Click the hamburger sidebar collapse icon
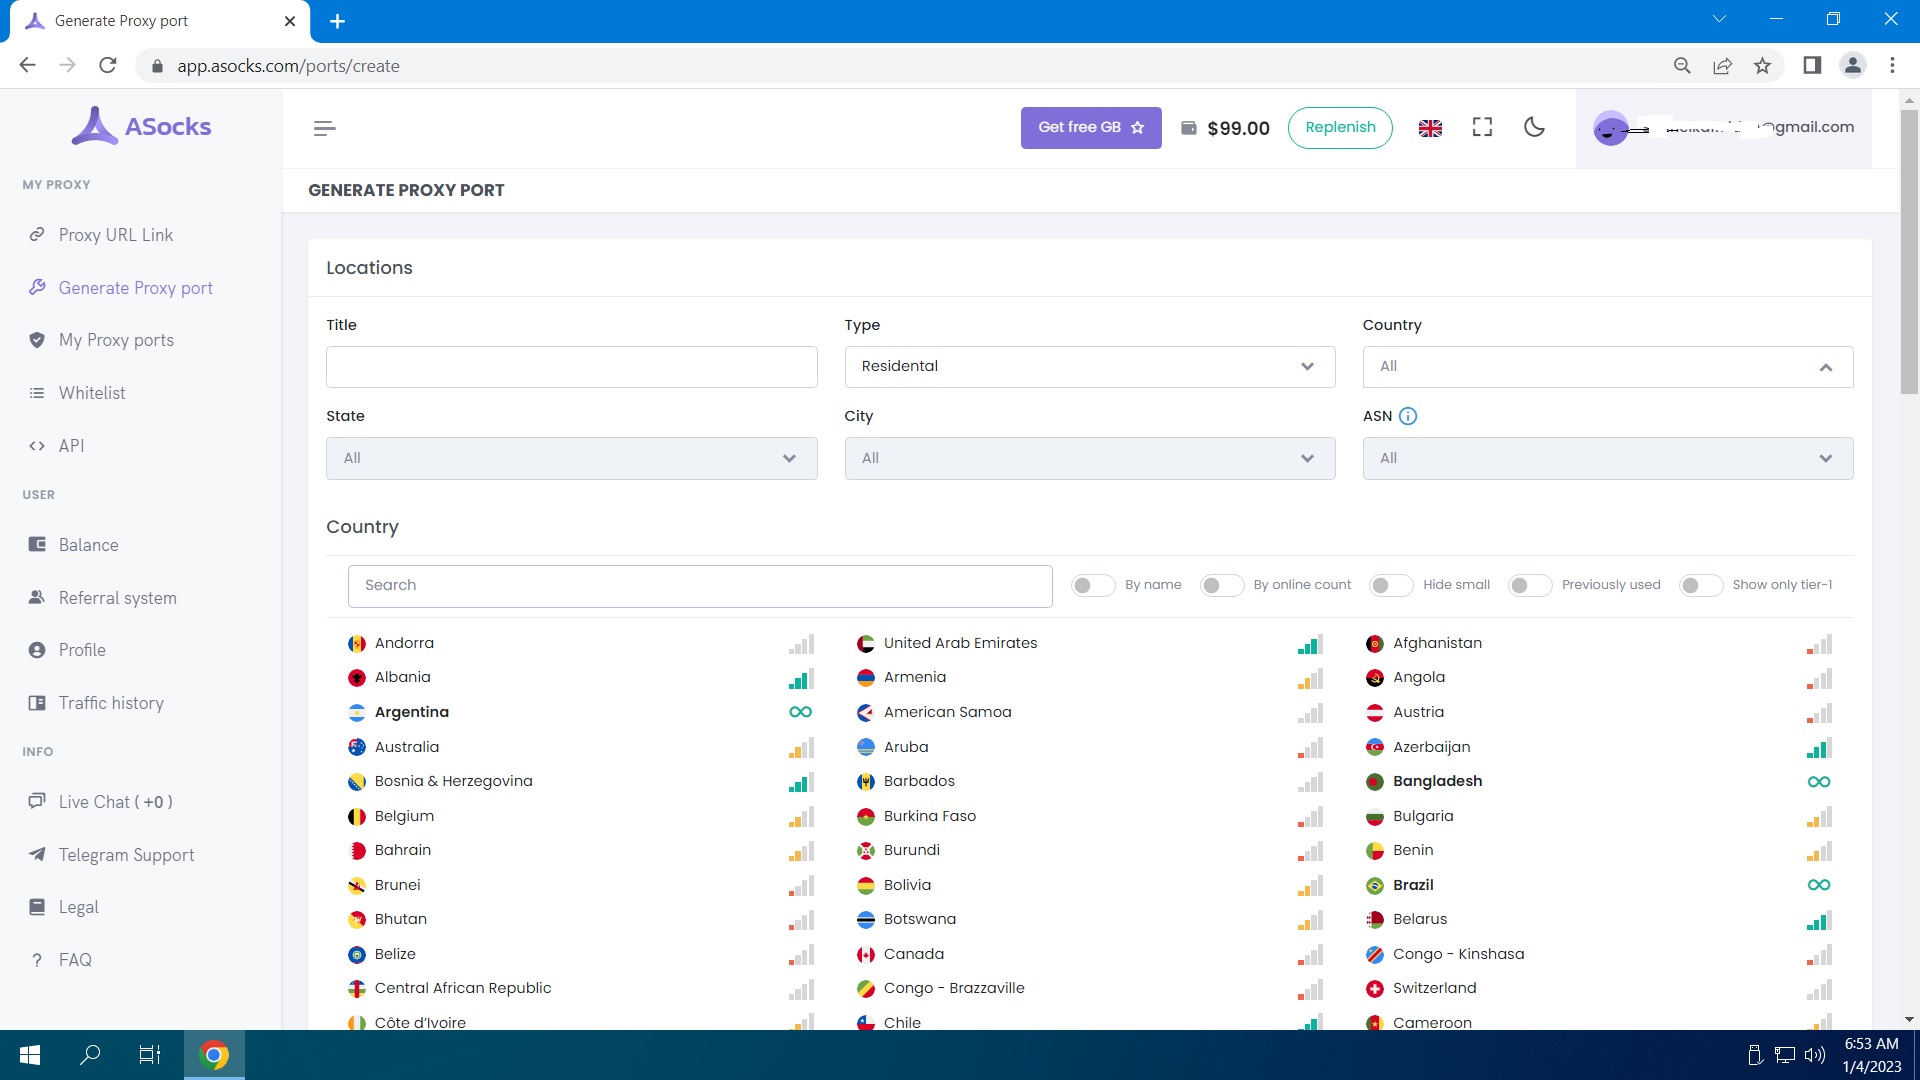The image size is (1920, 1080). [x=324, y=128]
